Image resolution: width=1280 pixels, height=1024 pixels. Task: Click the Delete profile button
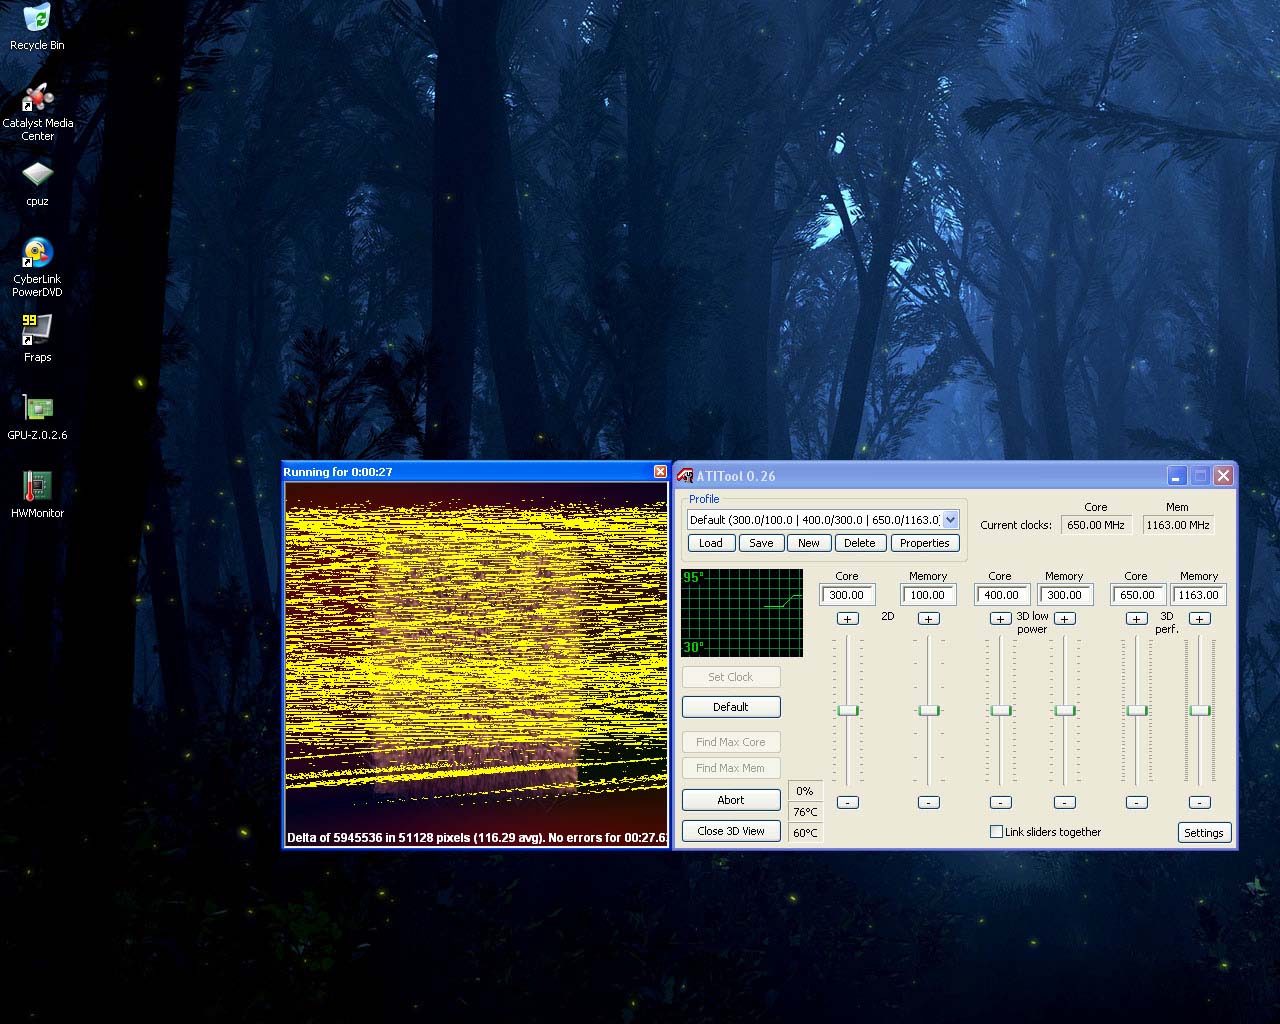860,543
